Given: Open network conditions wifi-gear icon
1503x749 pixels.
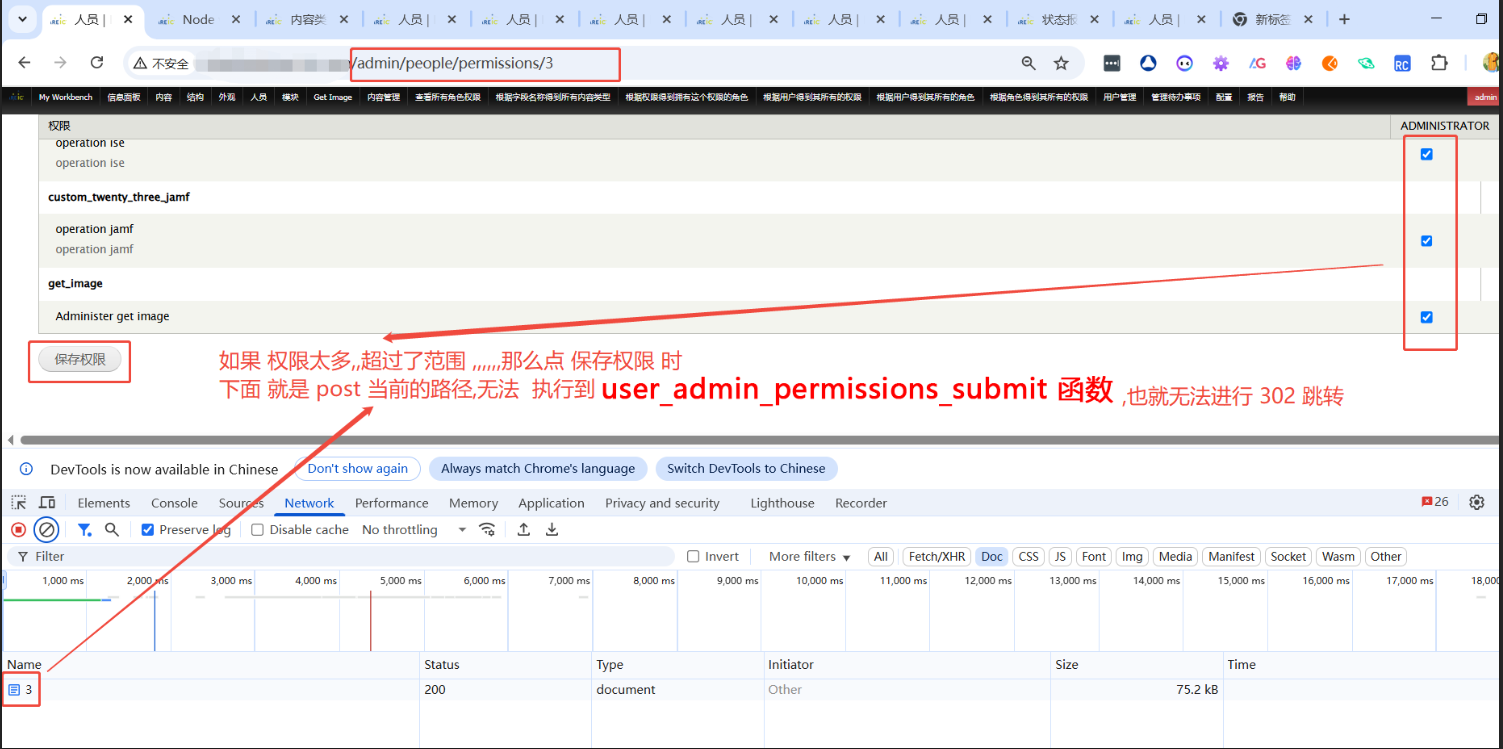Looking at the screenshot, I should (487, 530).
